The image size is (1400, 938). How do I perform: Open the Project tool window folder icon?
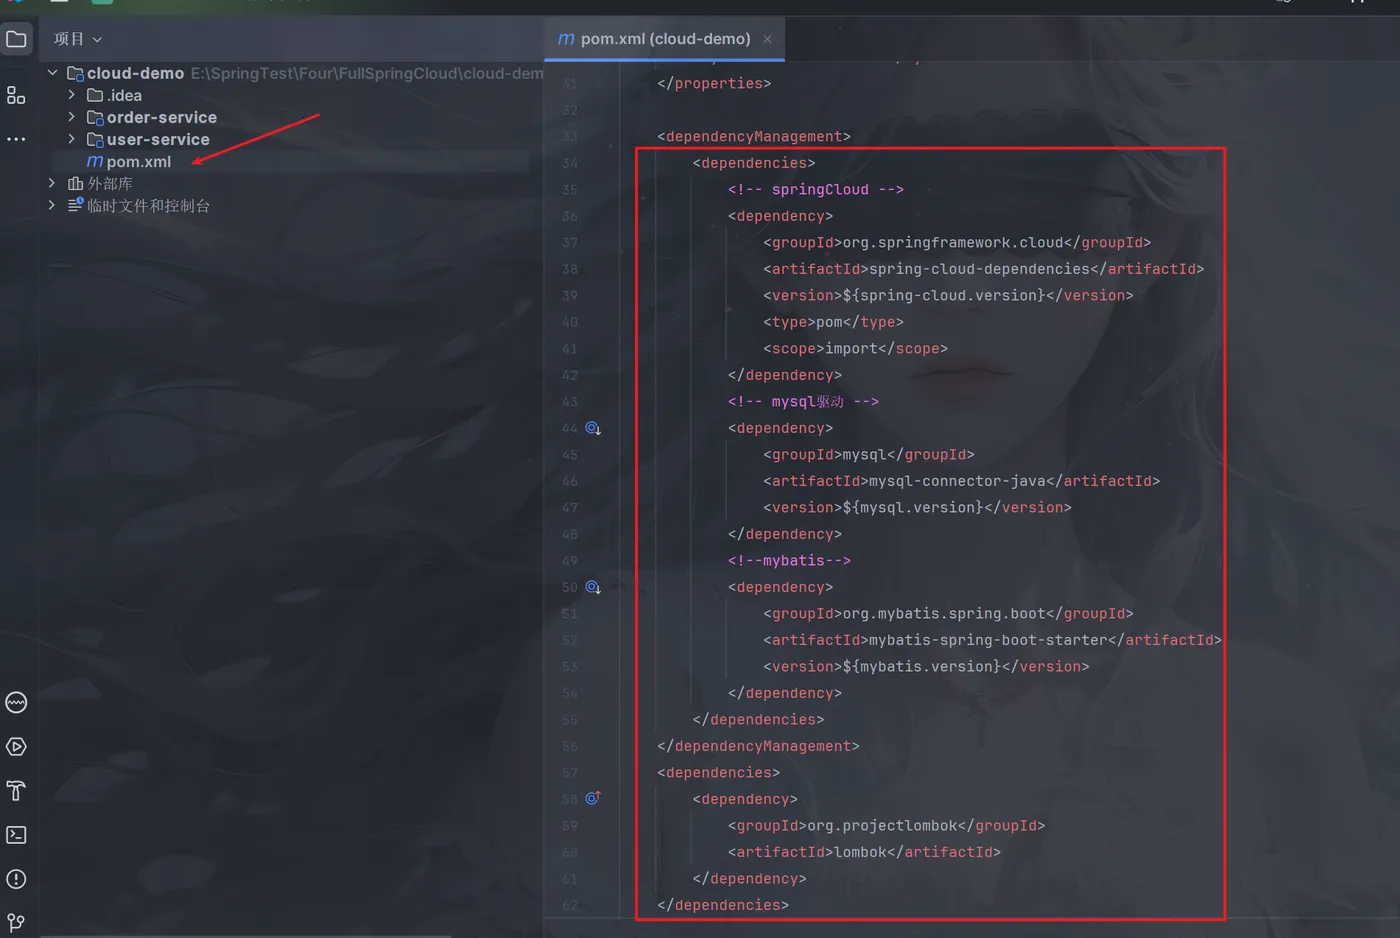click(x=16, y=39)
